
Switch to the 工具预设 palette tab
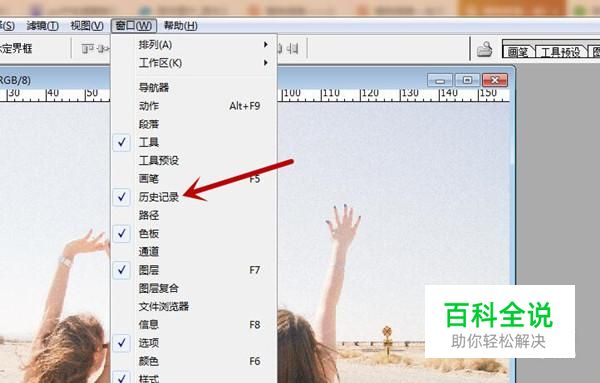(560, 52)
